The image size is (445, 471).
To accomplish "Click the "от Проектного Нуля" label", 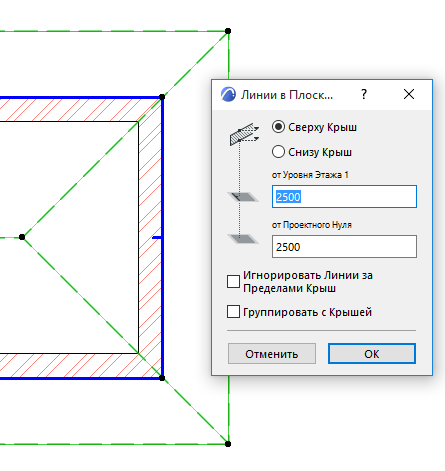I will (x=312, y=225).
